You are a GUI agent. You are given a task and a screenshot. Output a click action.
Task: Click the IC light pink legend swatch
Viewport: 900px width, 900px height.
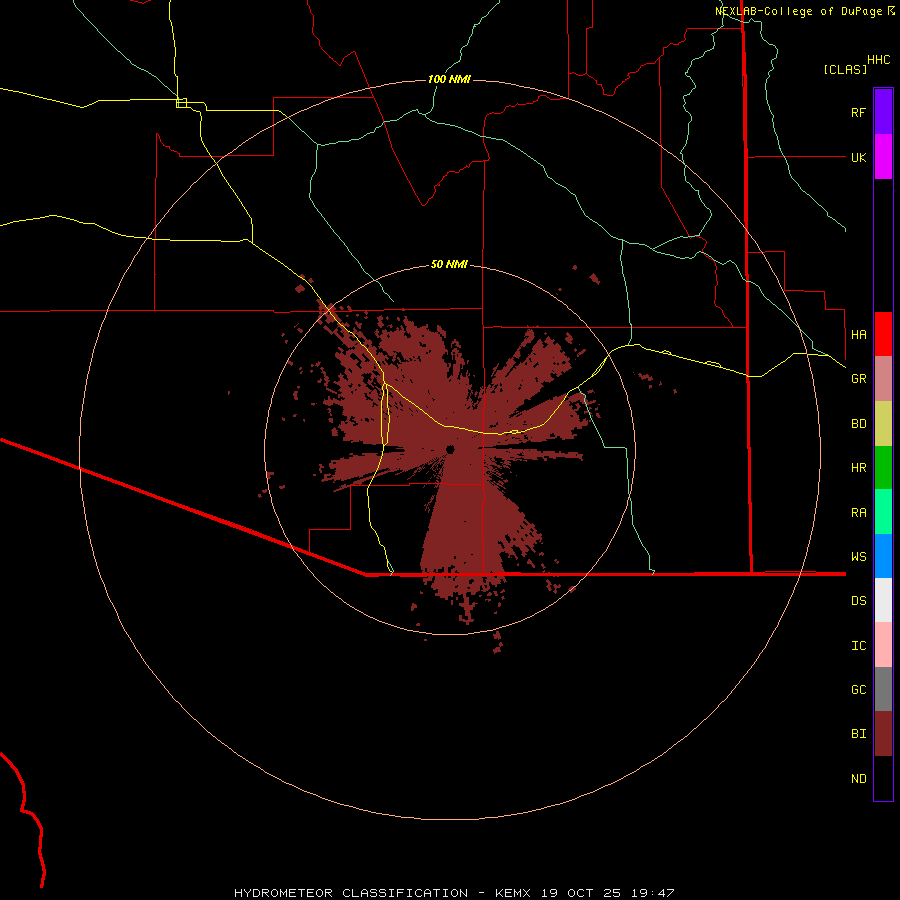click(883, 645)
